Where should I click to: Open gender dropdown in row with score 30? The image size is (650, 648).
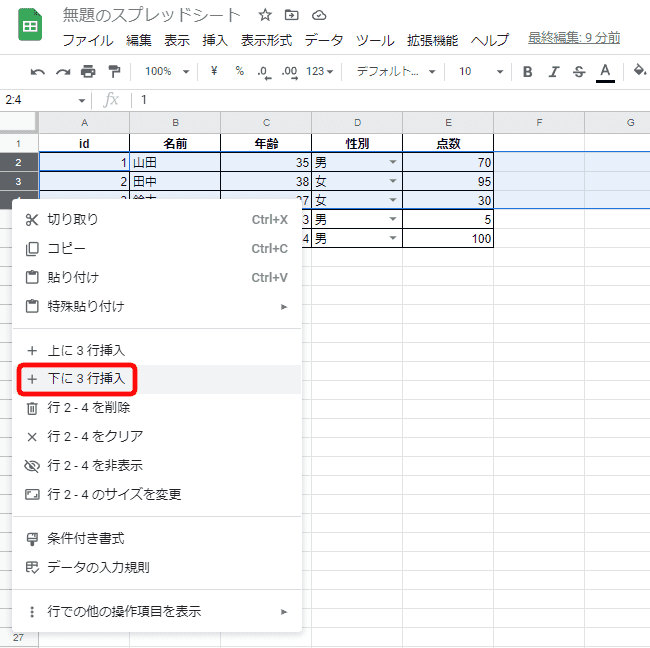[x=393, y=200]
